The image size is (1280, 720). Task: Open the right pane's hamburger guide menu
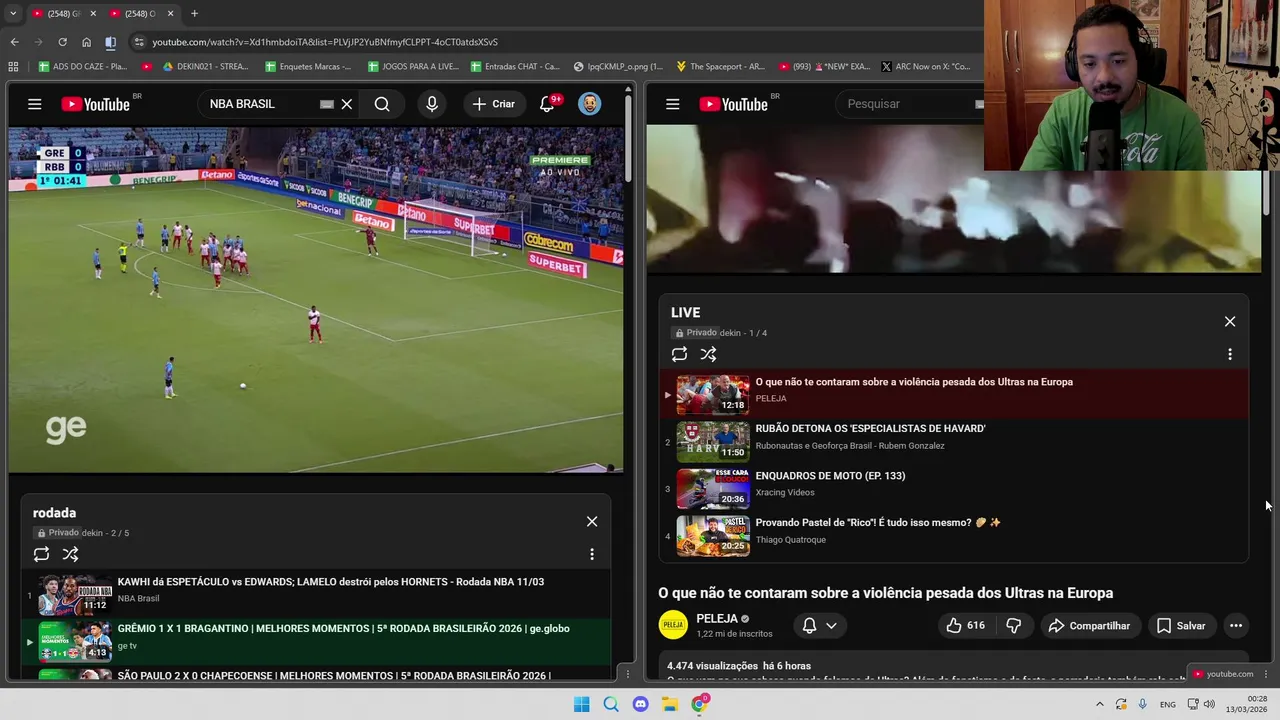coord(673,104)
